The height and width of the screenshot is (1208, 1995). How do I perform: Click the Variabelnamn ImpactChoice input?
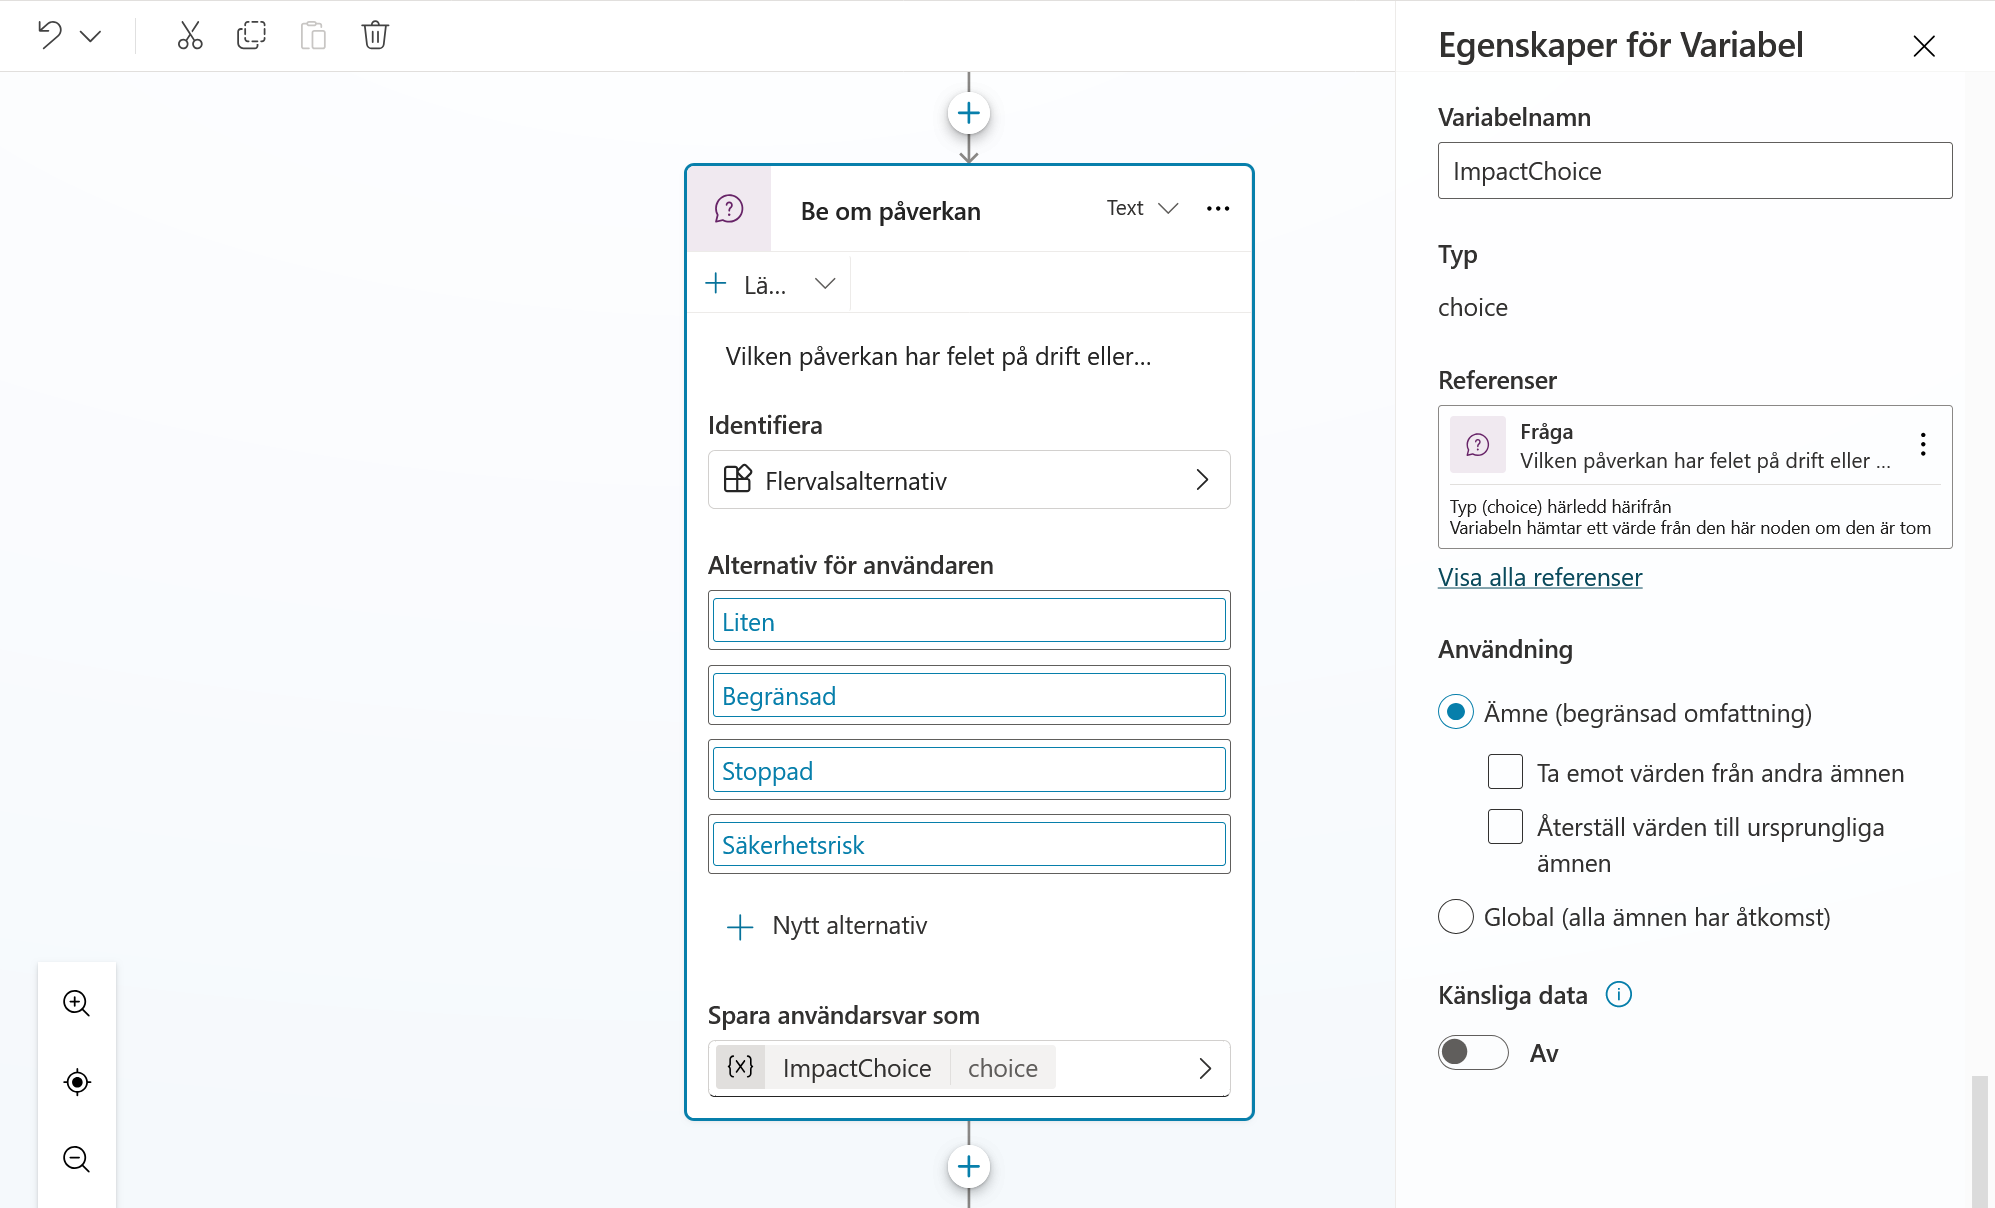point(1694,170)
